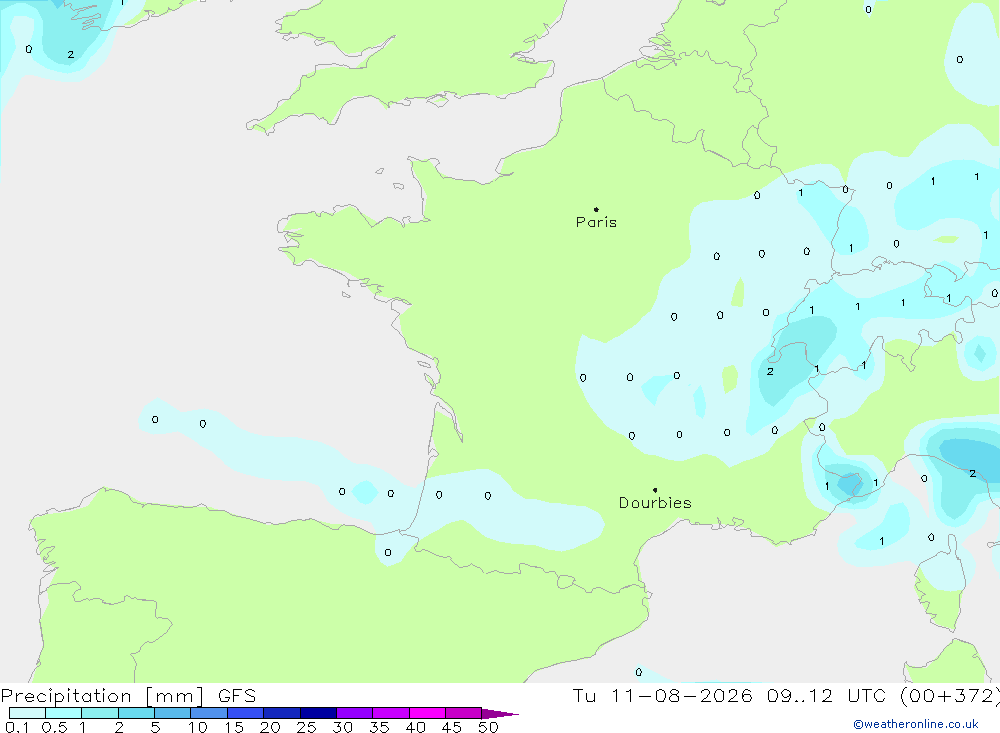Click the Precipitation [mm] GFS title
Screen dimensions: 1000x733
click(x=128, y=696)
